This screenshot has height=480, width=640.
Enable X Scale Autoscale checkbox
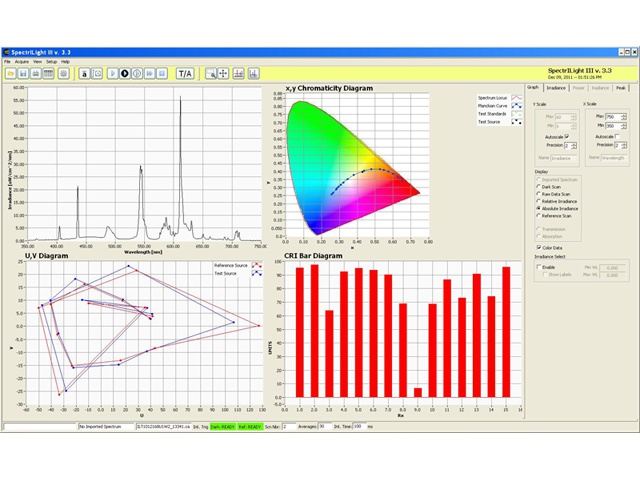[618, 135]
